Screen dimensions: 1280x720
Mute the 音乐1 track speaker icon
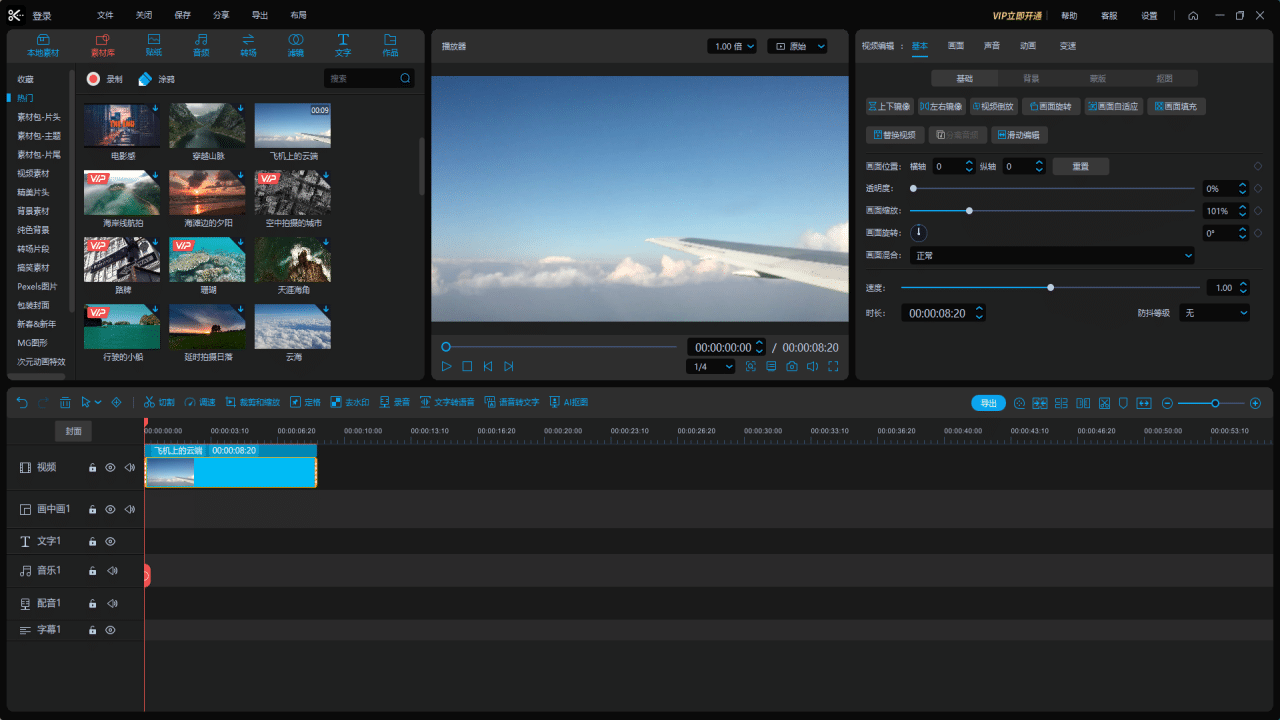click(x=112, y=571)
